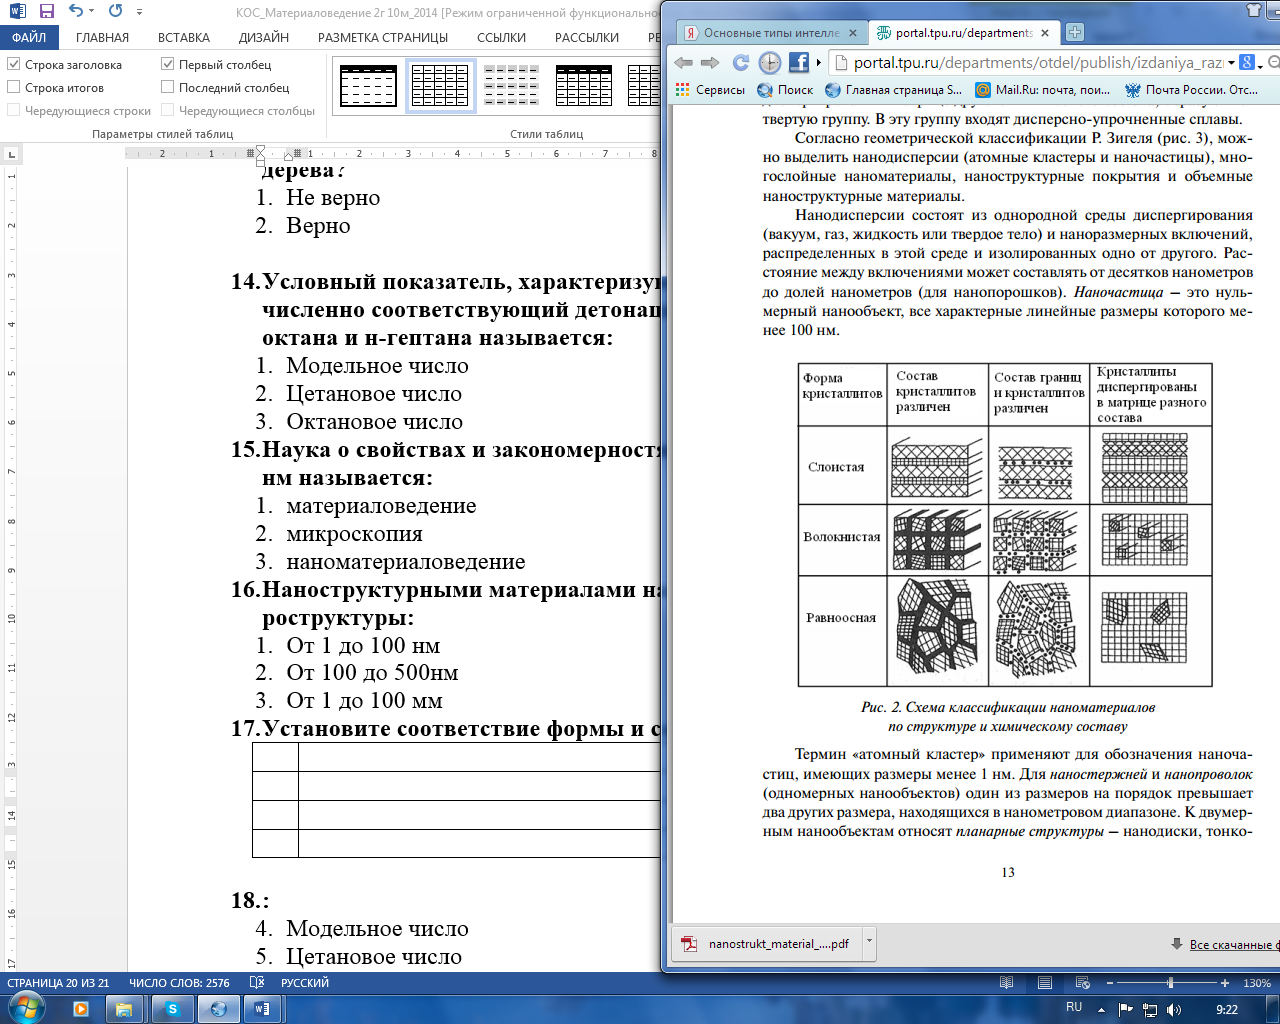The width and height of the screenshot is (1280, 1024).
Task: Open the РАССЫЛКИ ribbon tab
Action: (587, 37)
